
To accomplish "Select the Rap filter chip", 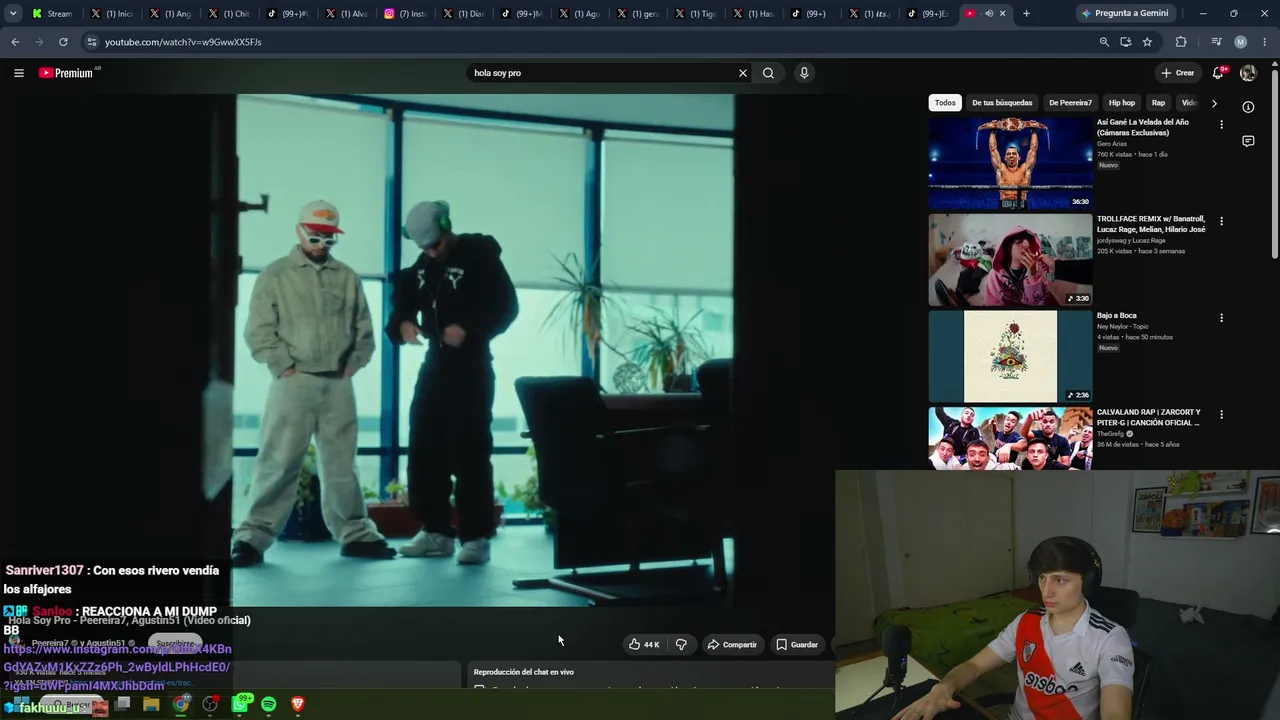I will click(x=1158, y=103).
